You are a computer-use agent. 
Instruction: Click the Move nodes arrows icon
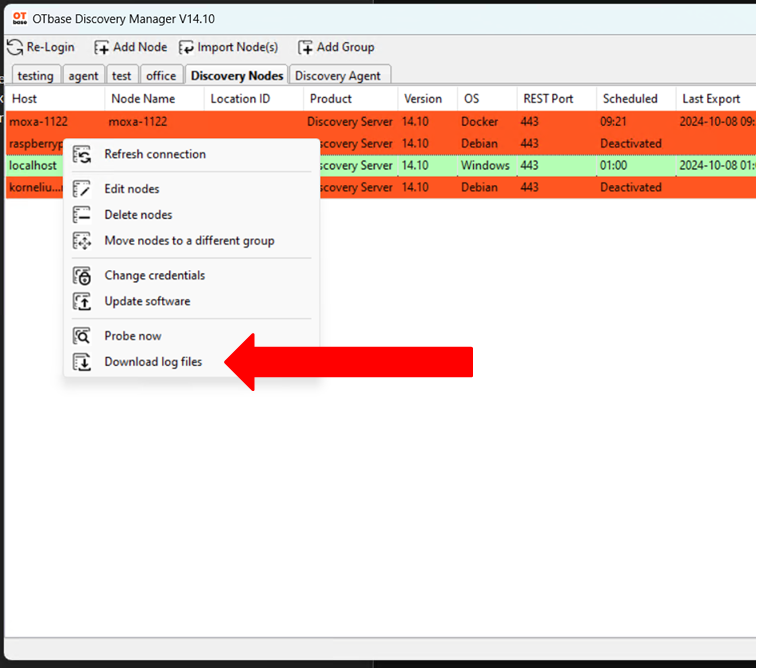pos(82,241)
